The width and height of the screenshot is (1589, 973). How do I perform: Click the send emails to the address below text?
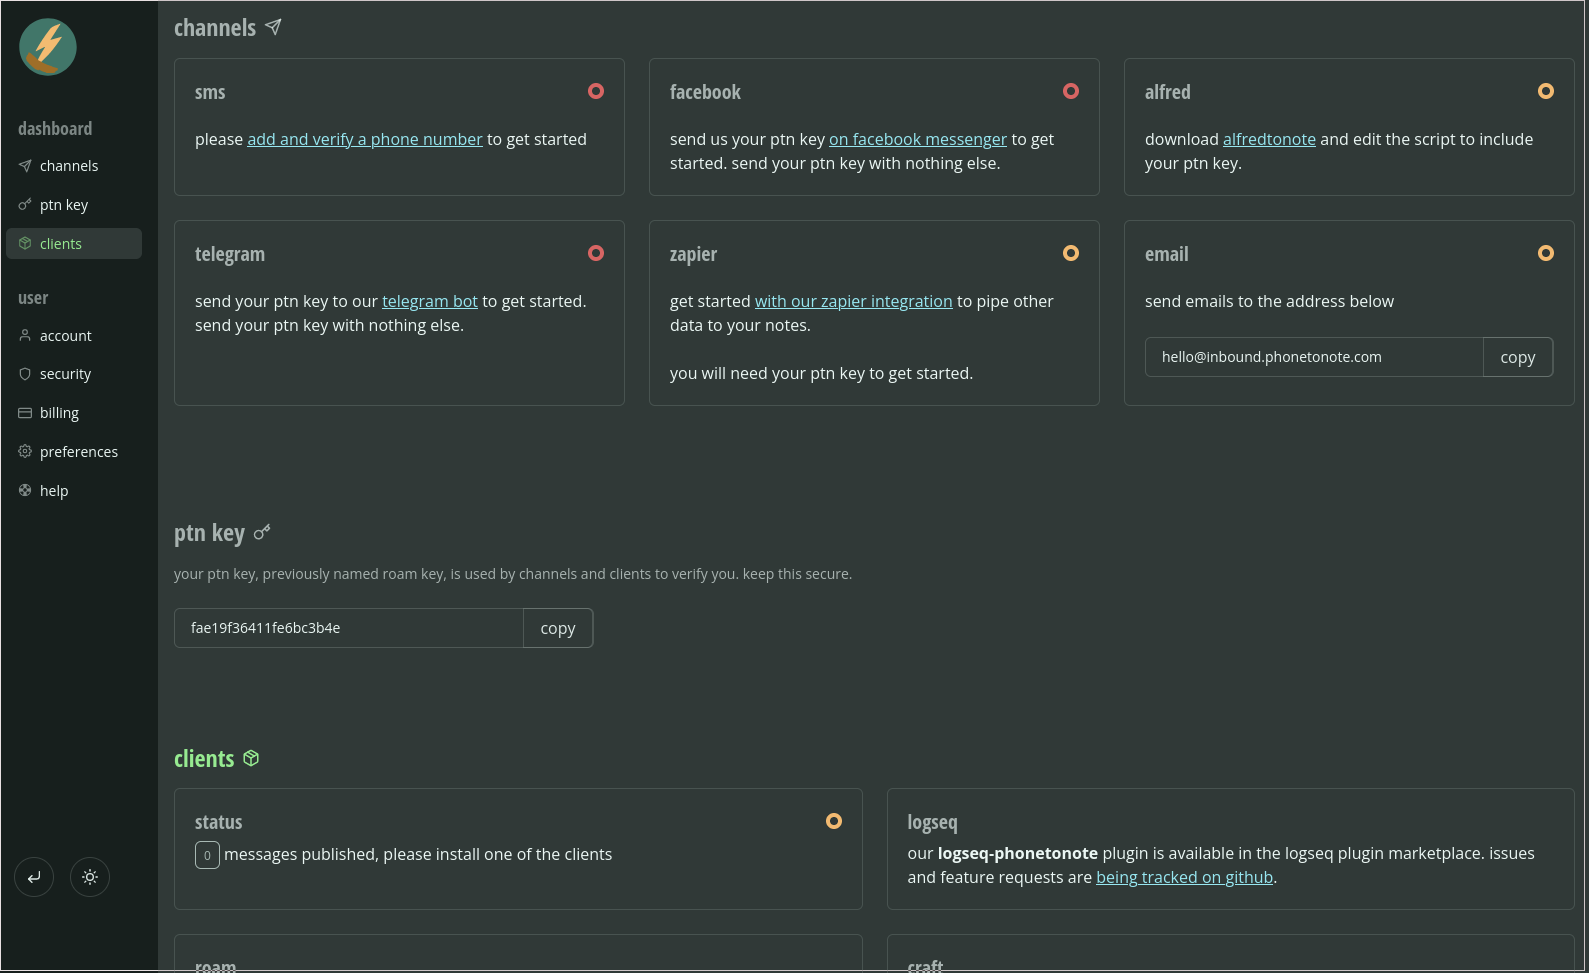click(x=1269, y=302)
